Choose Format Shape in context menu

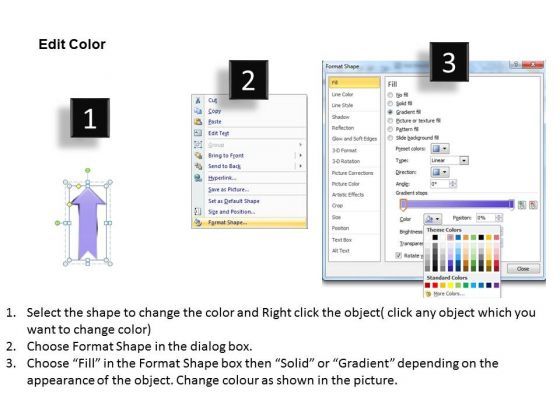click(x=249, y=222)
